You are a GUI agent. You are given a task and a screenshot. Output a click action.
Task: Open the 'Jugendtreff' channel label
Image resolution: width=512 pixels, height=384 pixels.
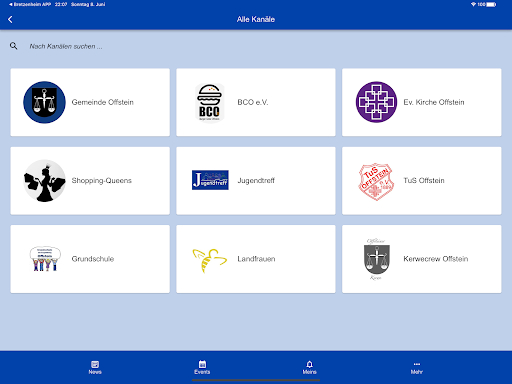pyautogui.click(x=256, y=181)
